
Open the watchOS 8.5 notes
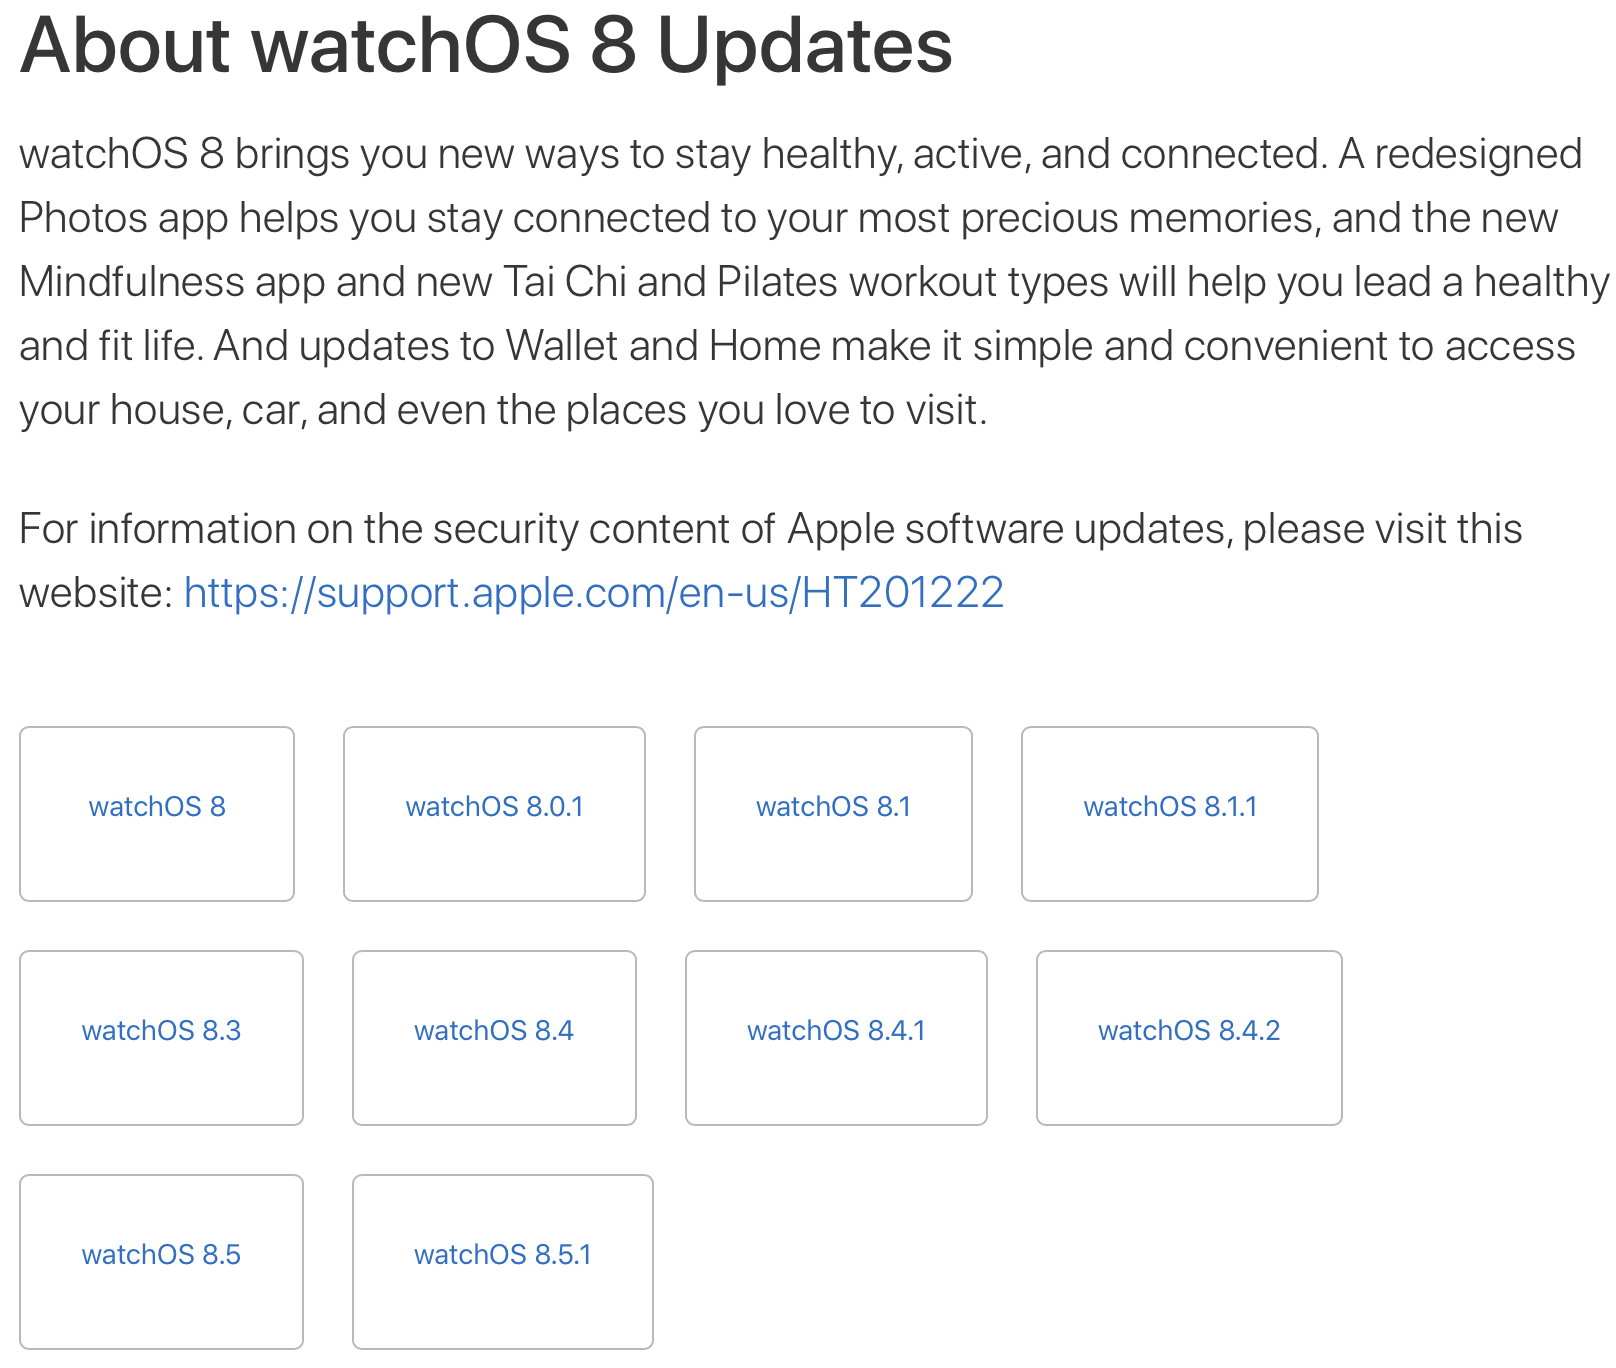(x=161, y=1255)
